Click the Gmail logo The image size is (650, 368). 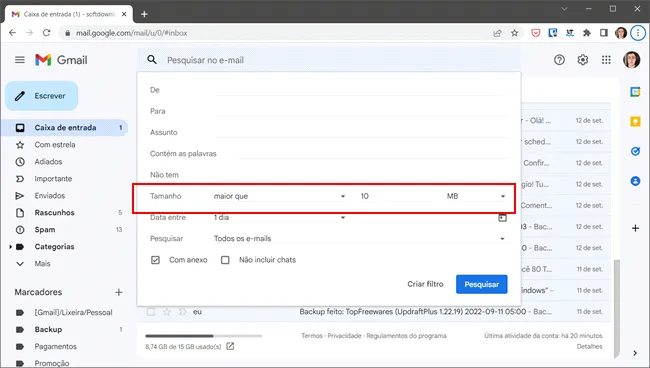click(61, 60)
